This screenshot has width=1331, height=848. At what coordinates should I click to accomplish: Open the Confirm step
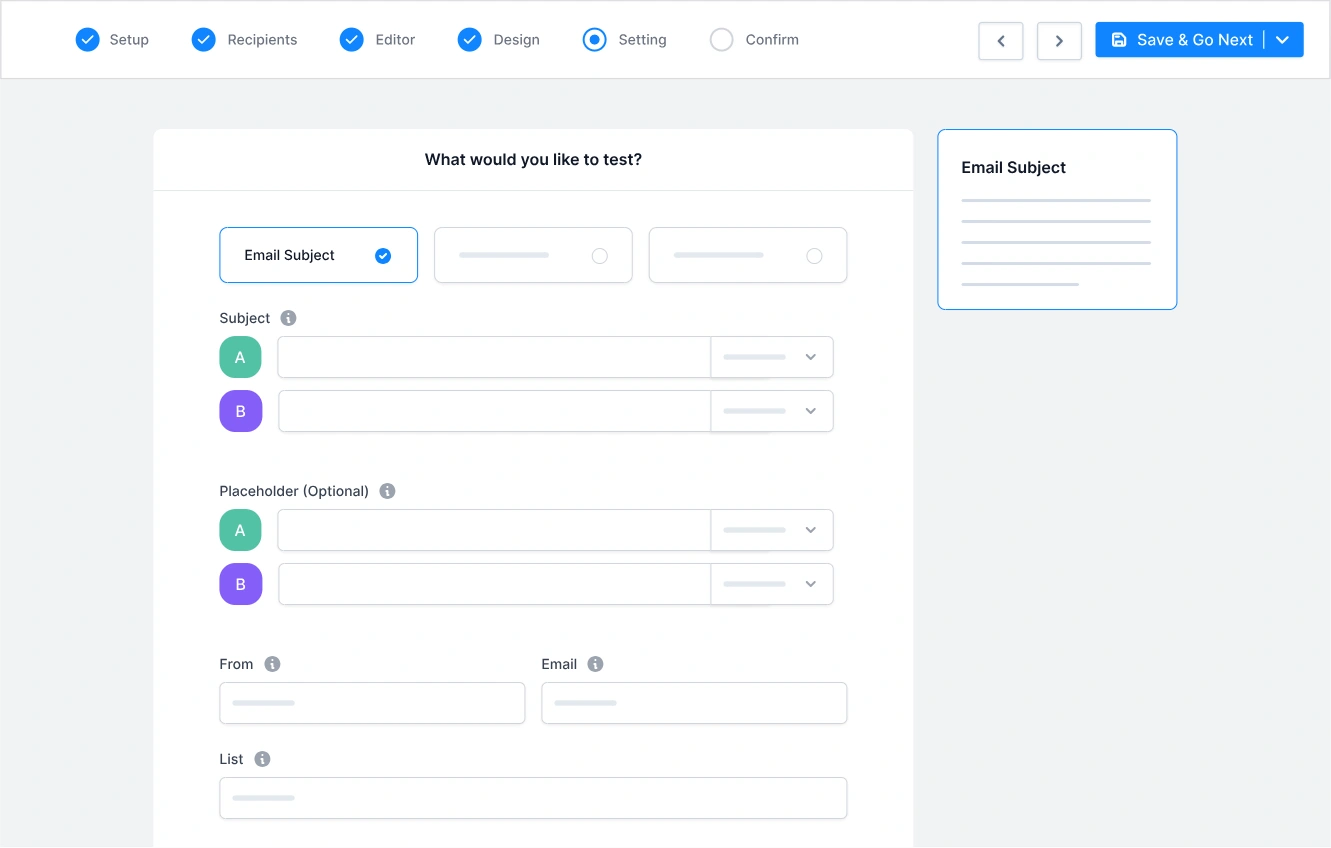tap(755, 40)
